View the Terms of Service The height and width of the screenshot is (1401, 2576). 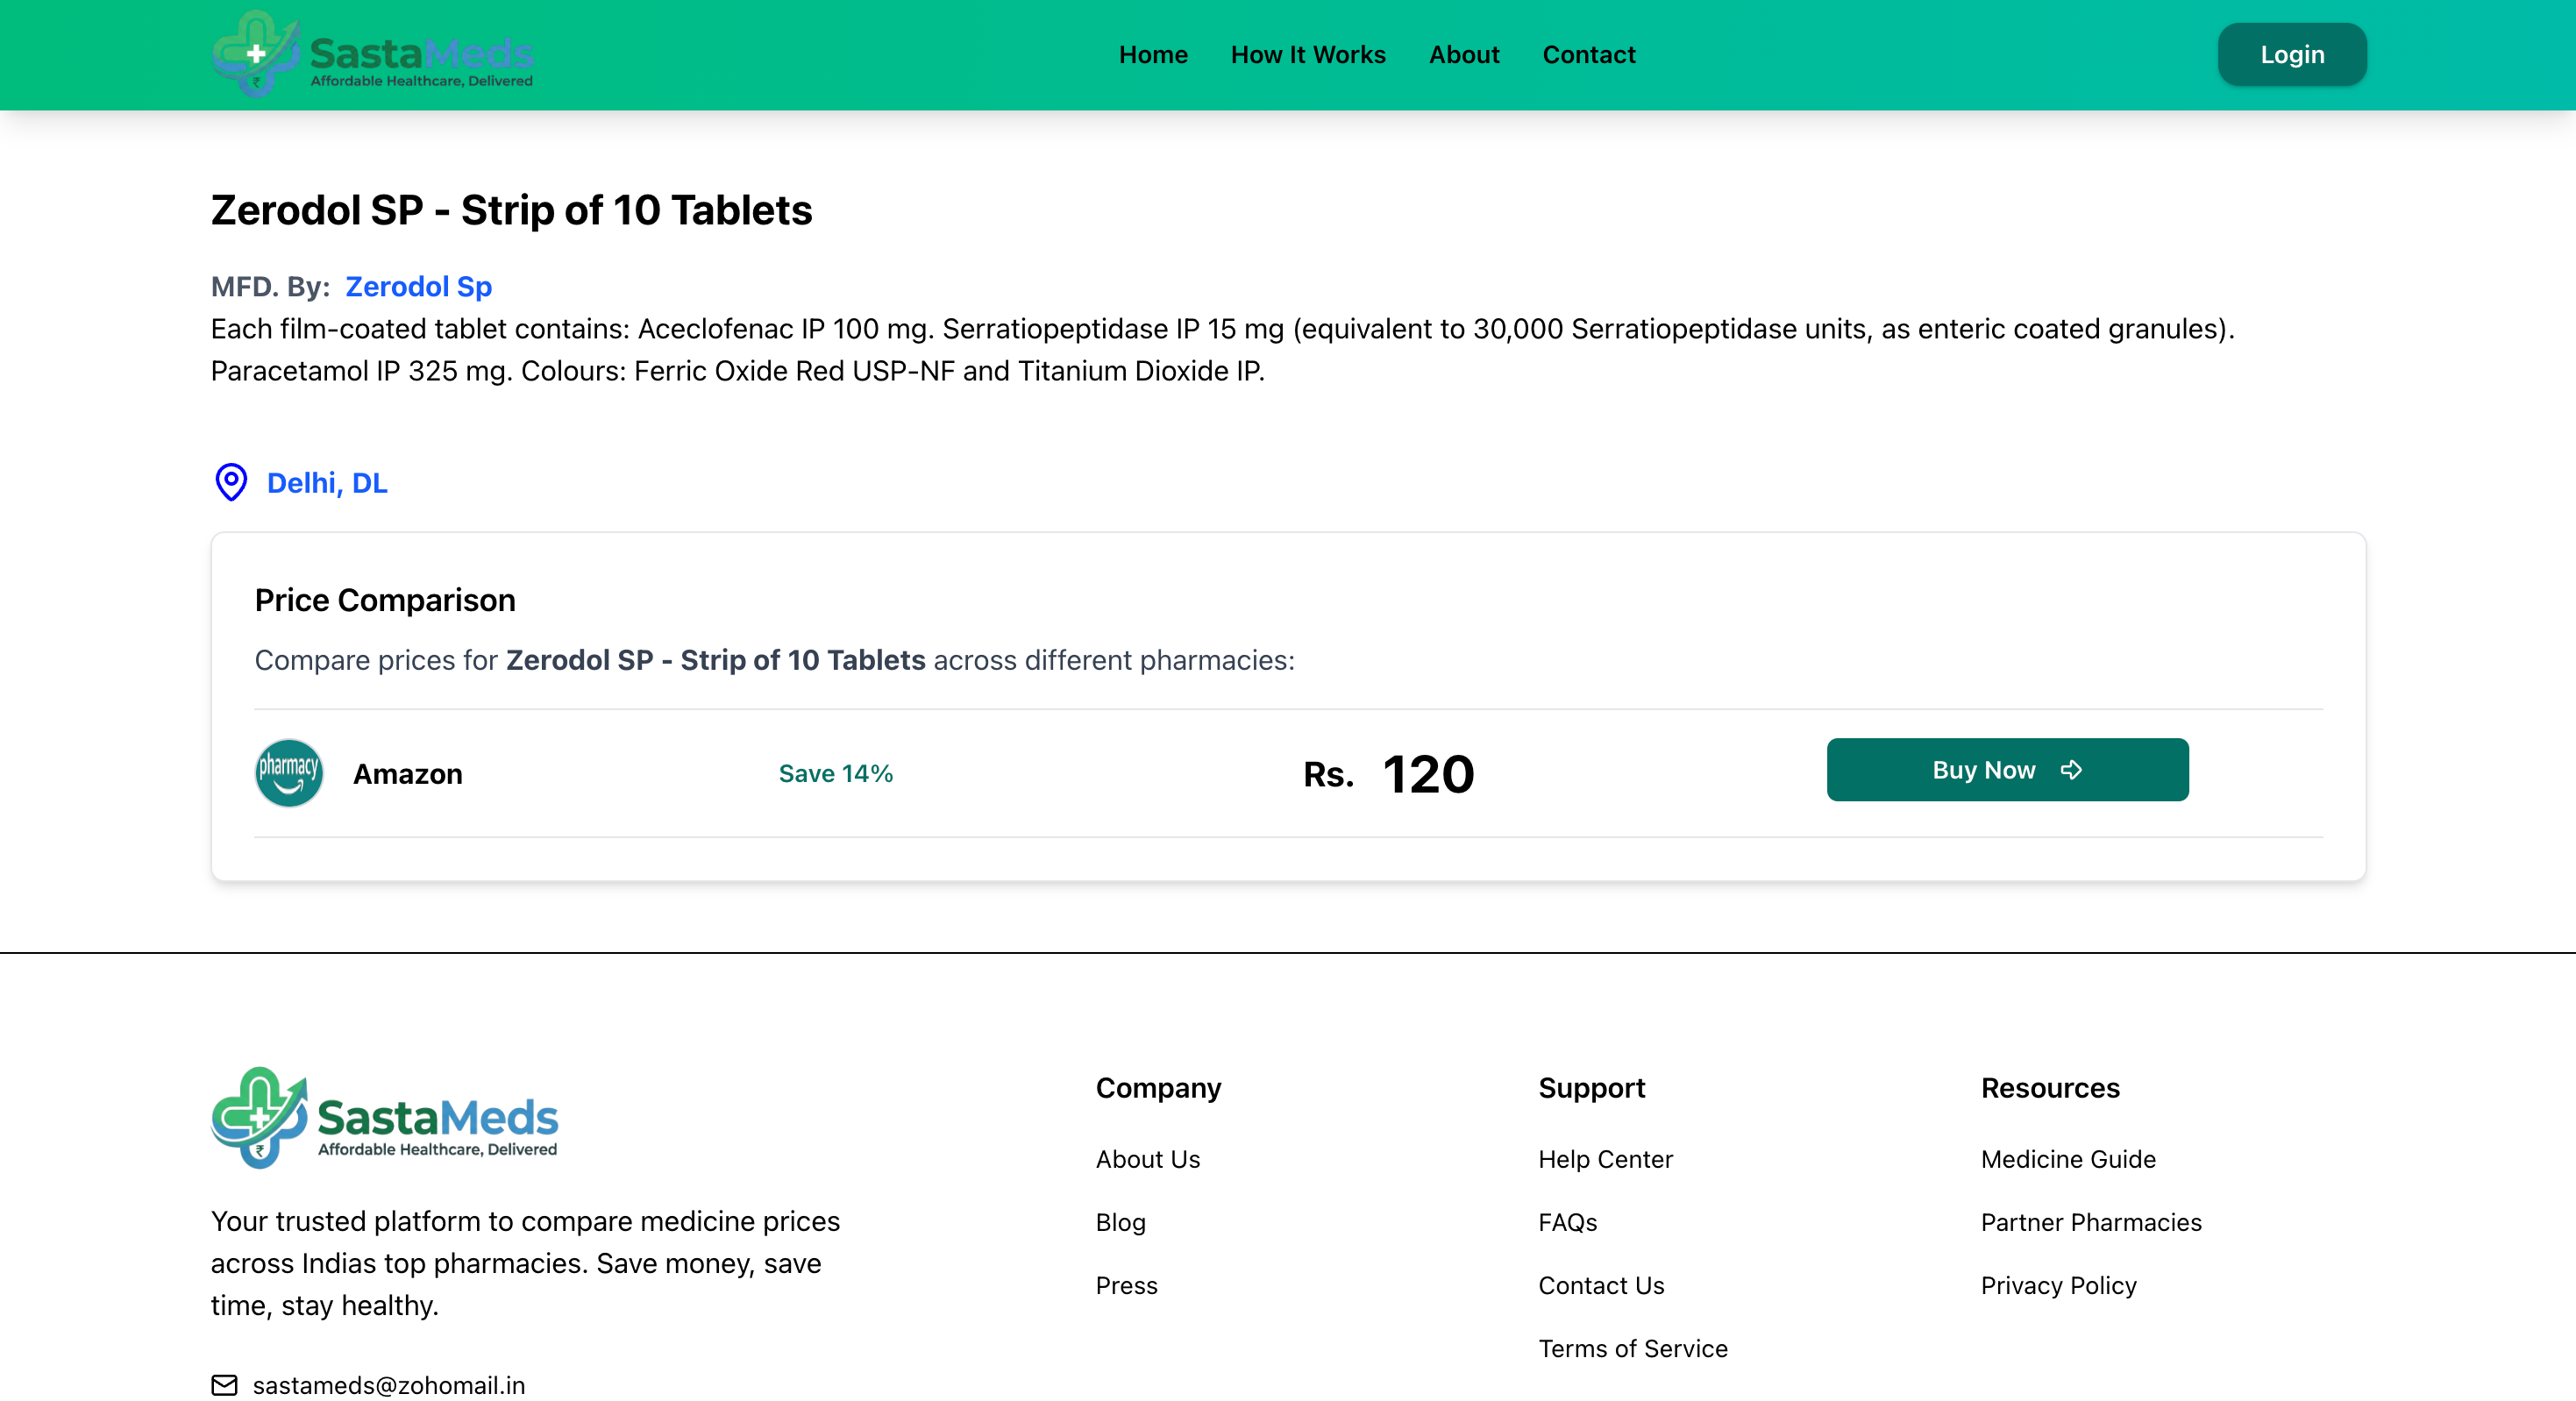(x=1633, y=1348)
